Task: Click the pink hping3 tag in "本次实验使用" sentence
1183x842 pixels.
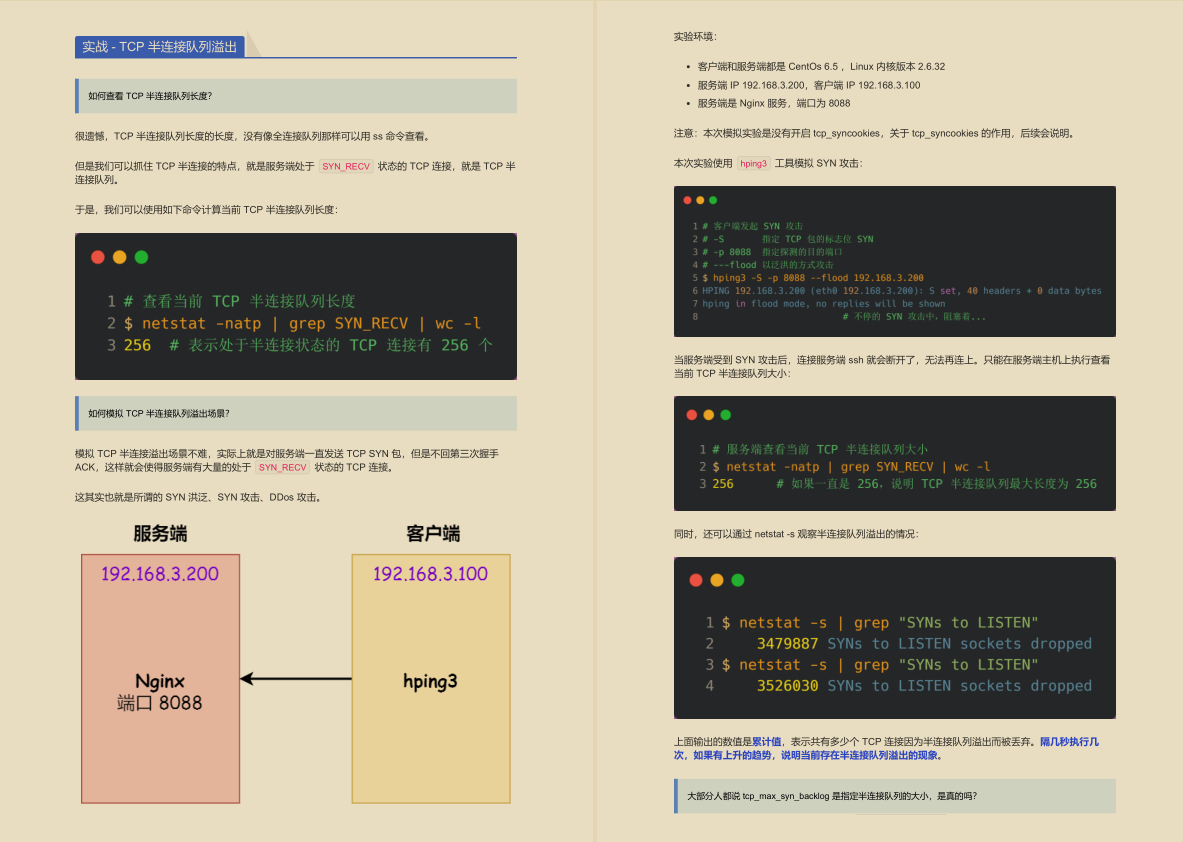Action: (x=753, y=163)
